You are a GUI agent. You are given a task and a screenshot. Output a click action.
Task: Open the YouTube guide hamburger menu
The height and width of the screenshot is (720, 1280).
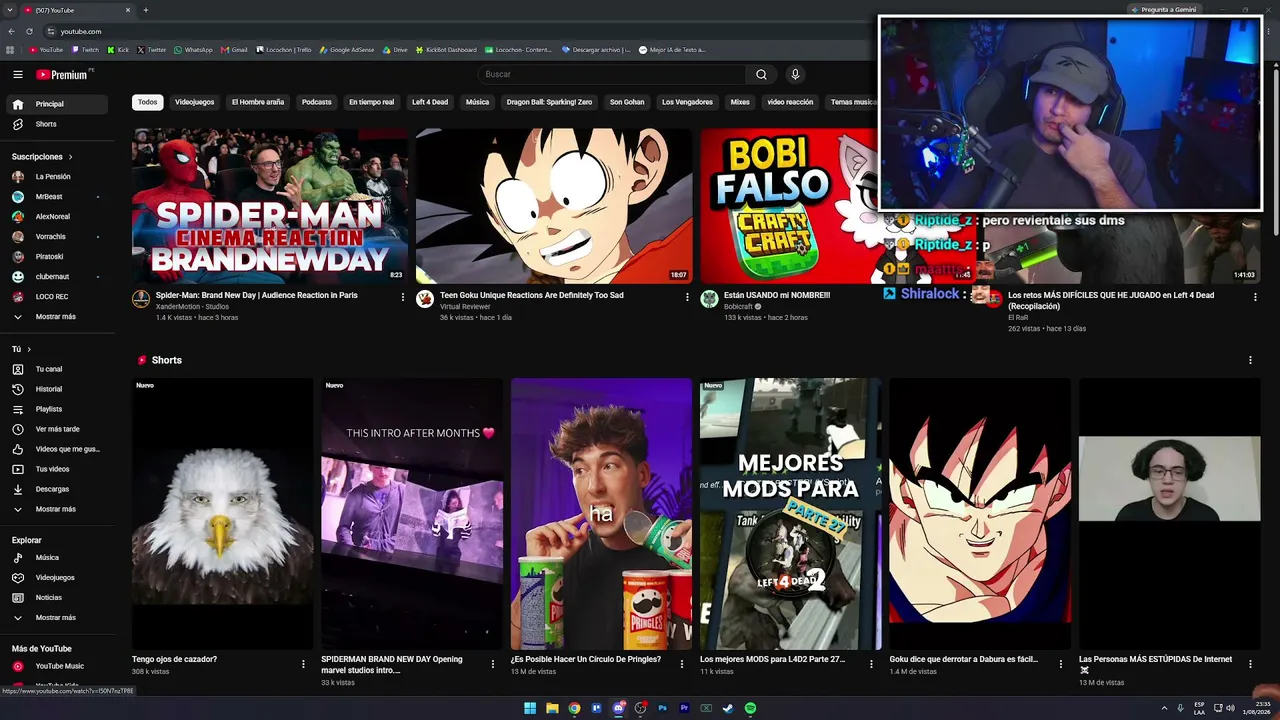18,74
